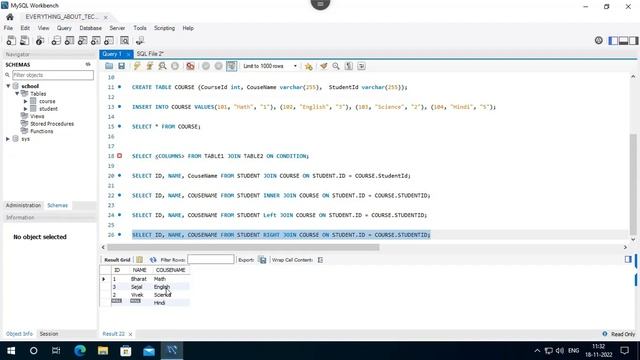Click the Result Grid button
Image resolution: width=640 pixels, height=360 pixels.
tap(117, 260)
